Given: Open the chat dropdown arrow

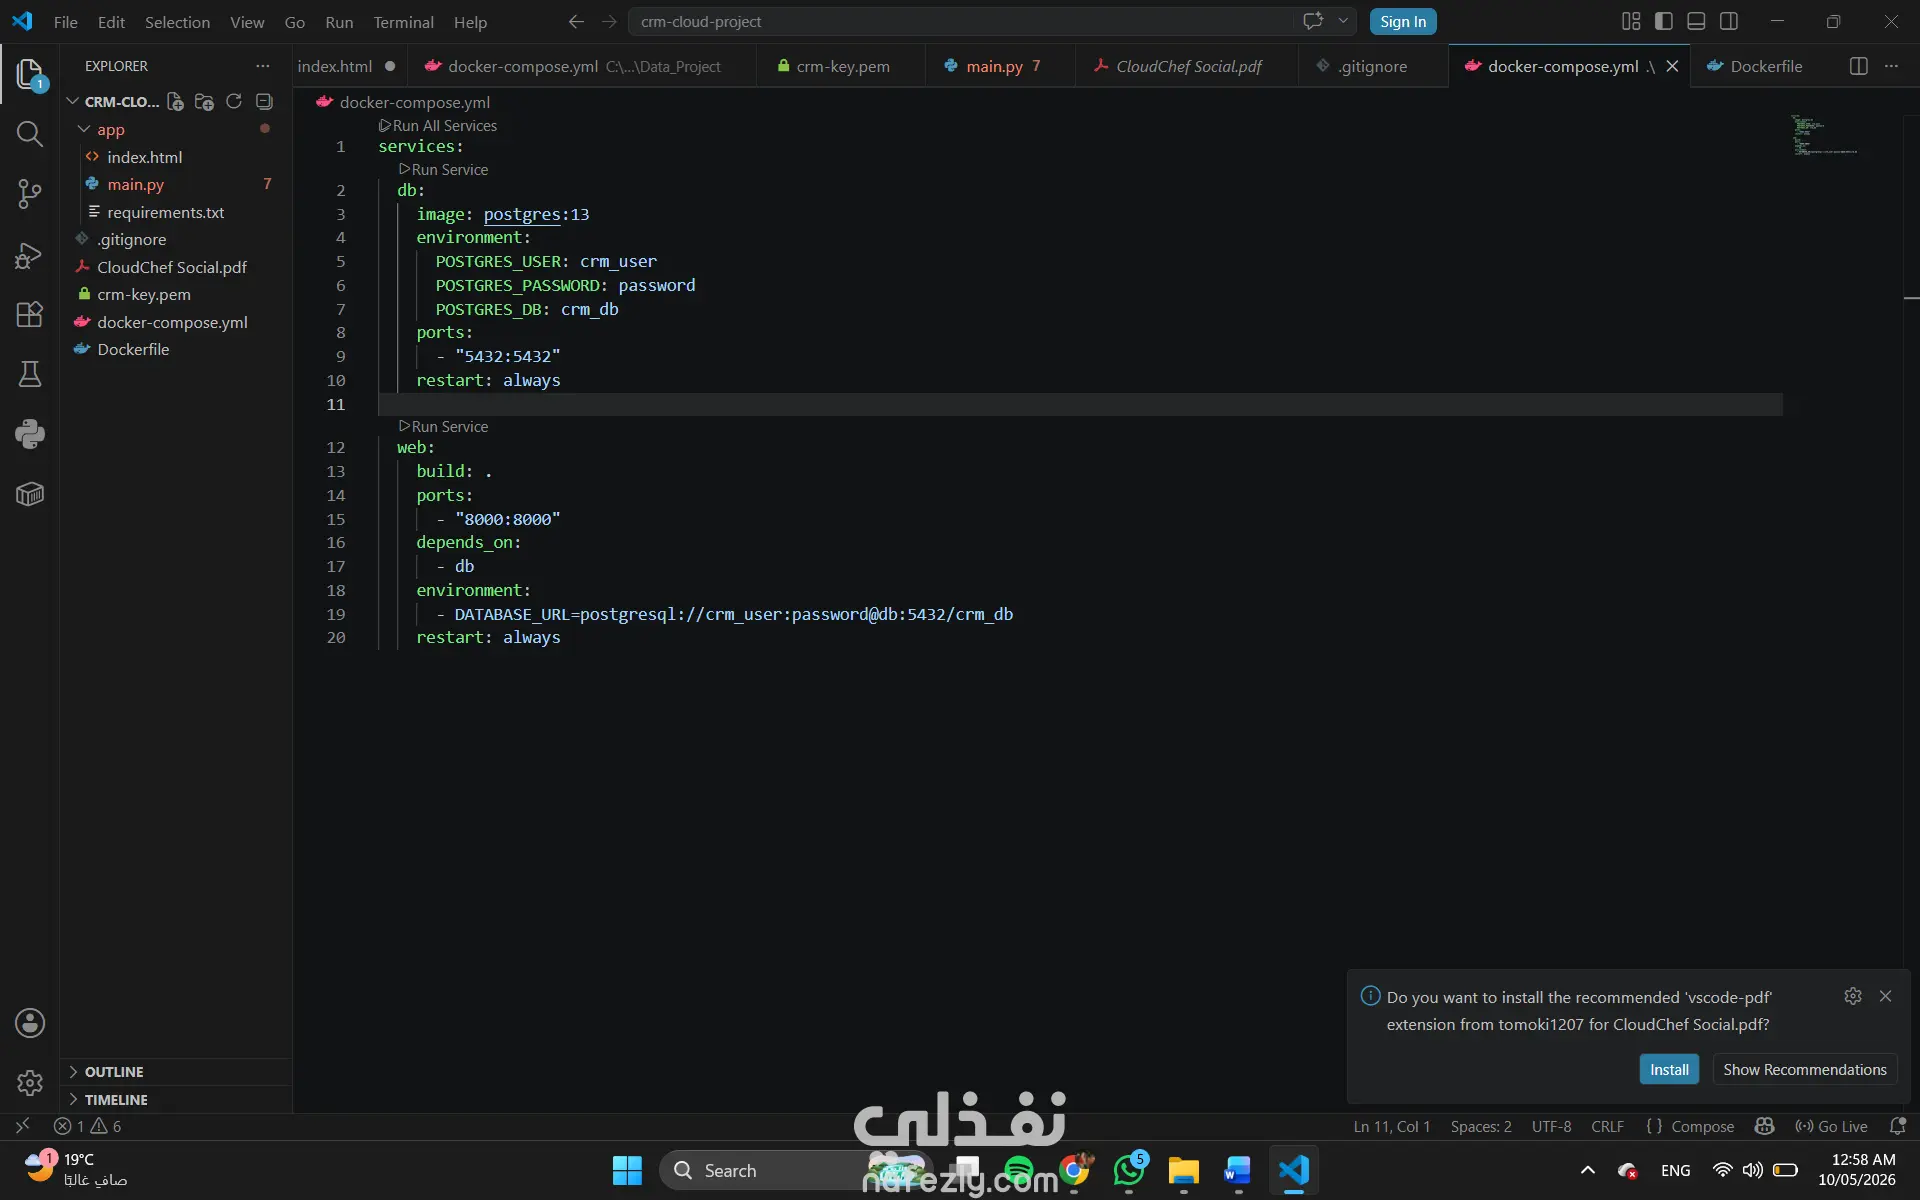Looking at the screenshot, I should coord(1343,21).
